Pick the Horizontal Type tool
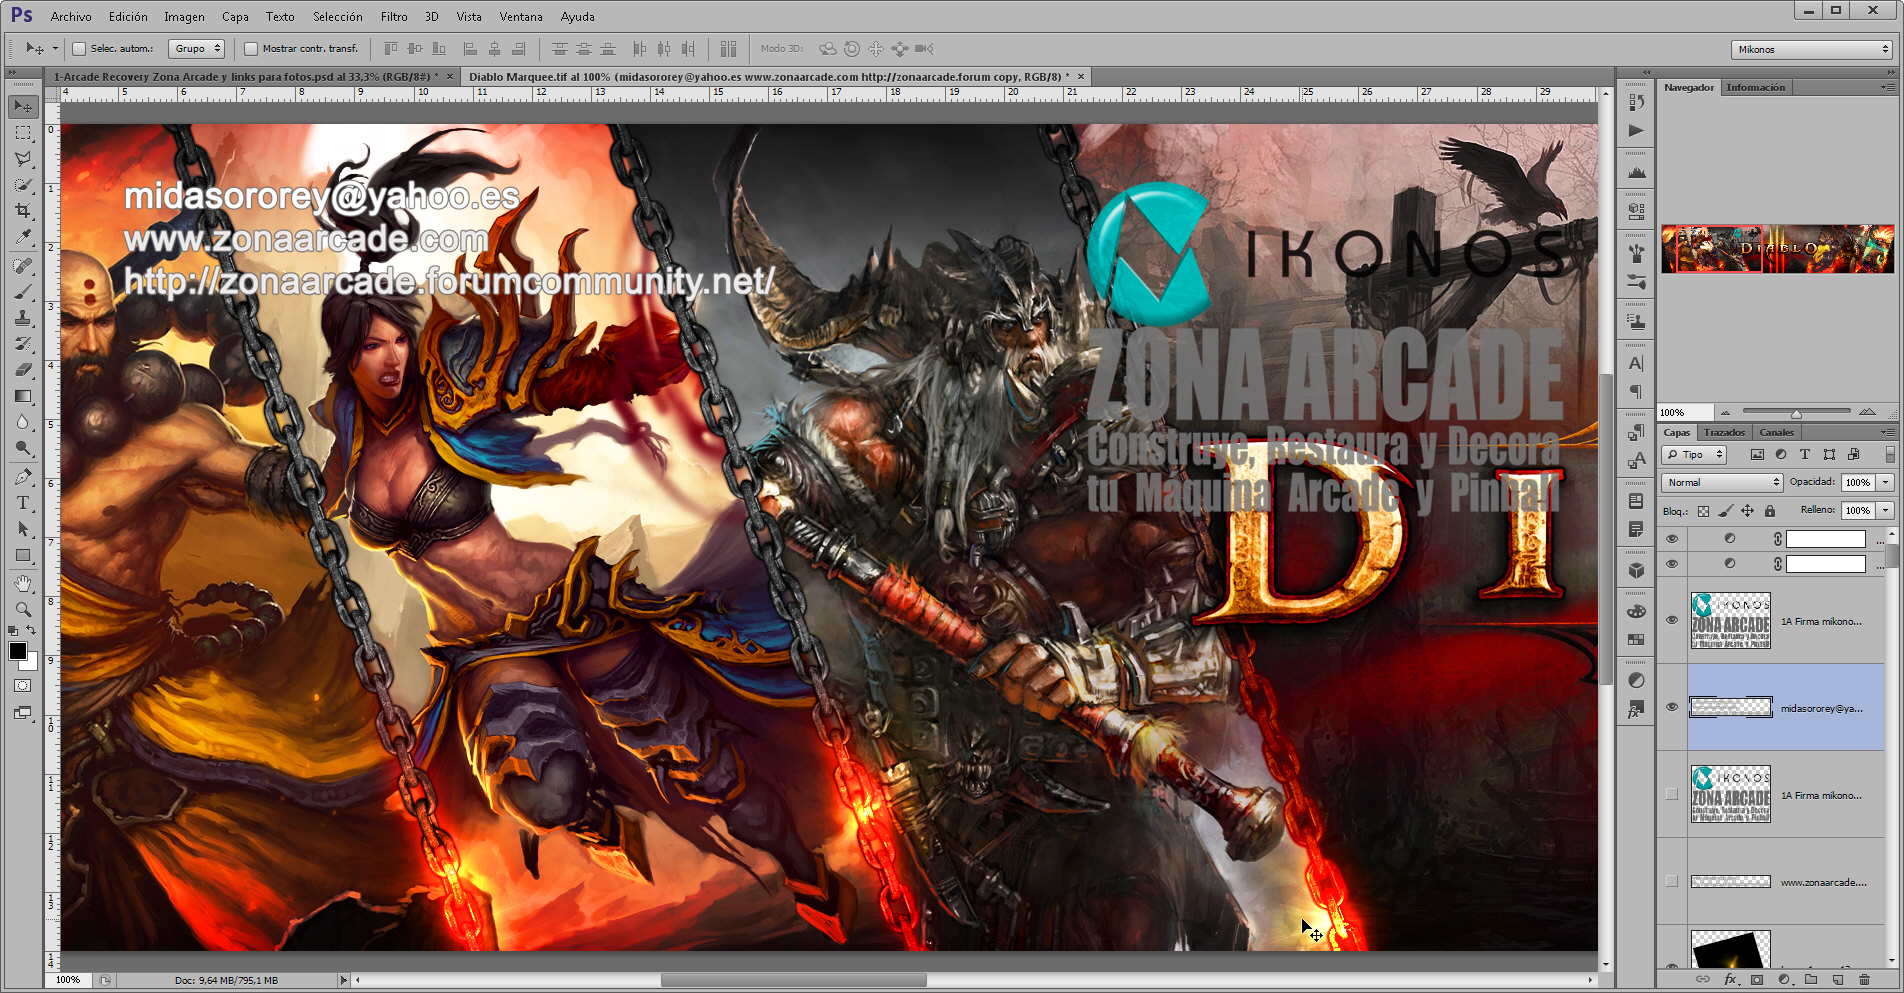This screenshot has height=993, width=1904. (x=23, y=503)
